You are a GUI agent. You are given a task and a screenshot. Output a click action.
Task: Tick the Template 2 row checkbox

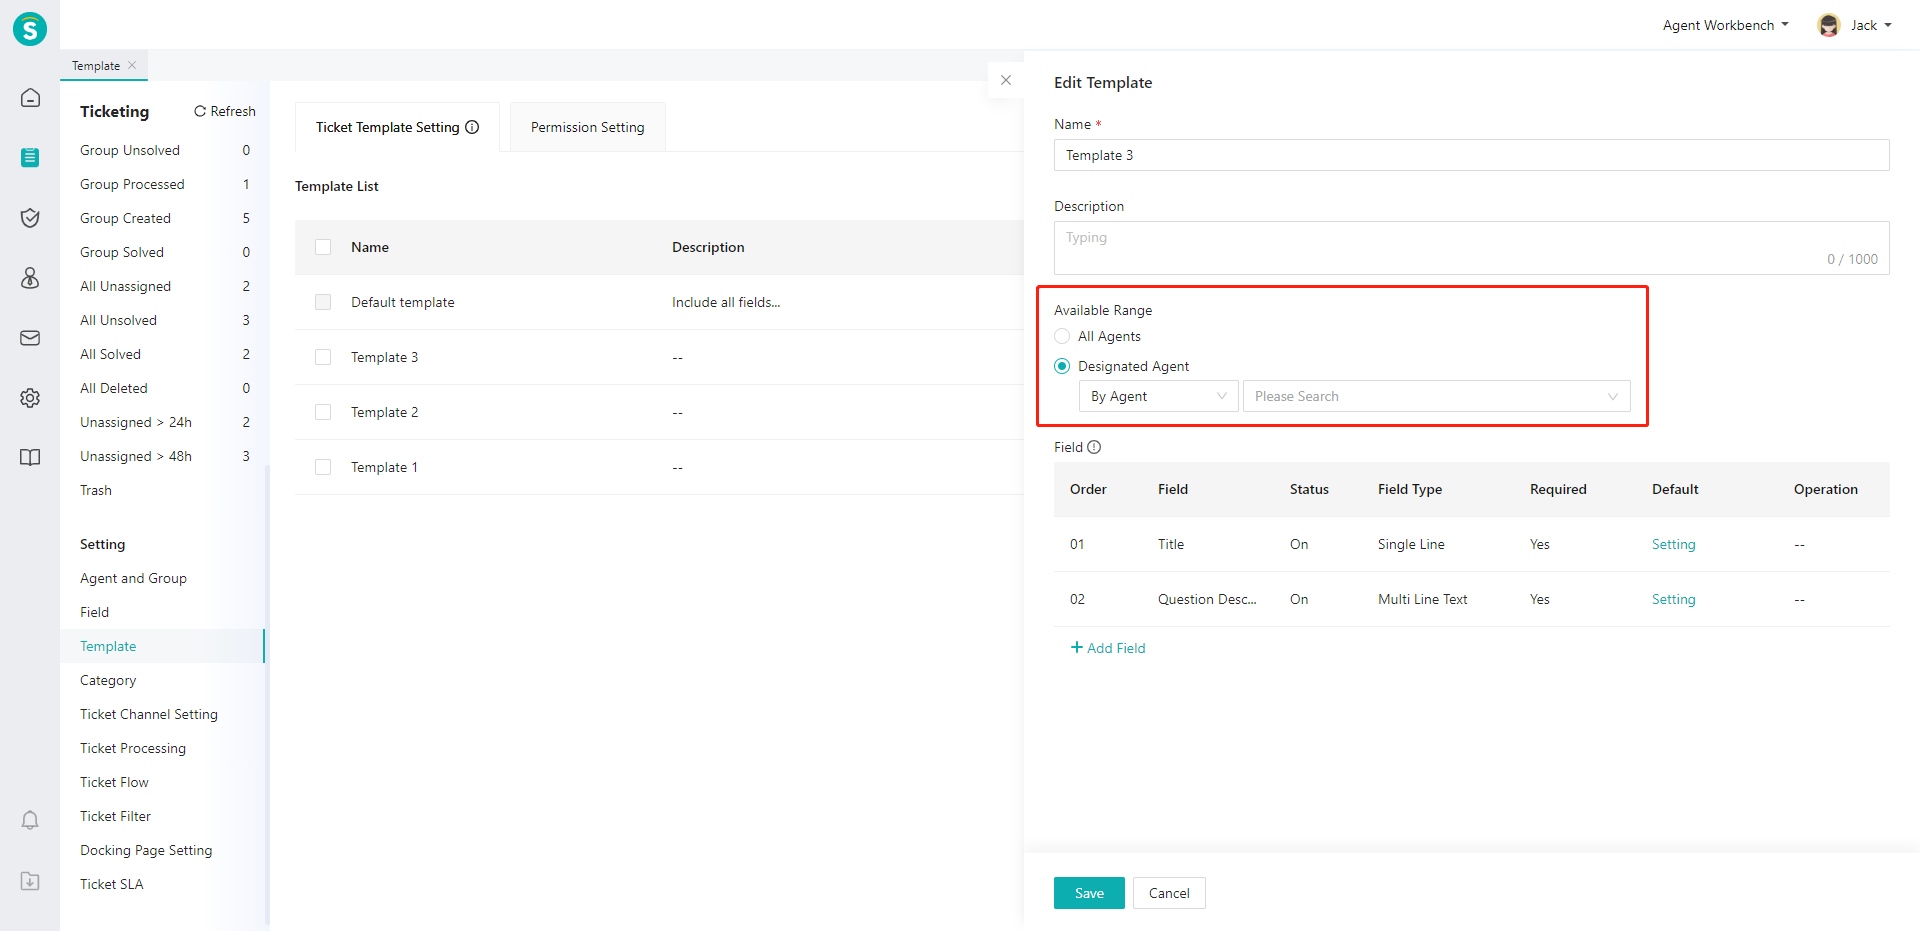coord(323,412)
